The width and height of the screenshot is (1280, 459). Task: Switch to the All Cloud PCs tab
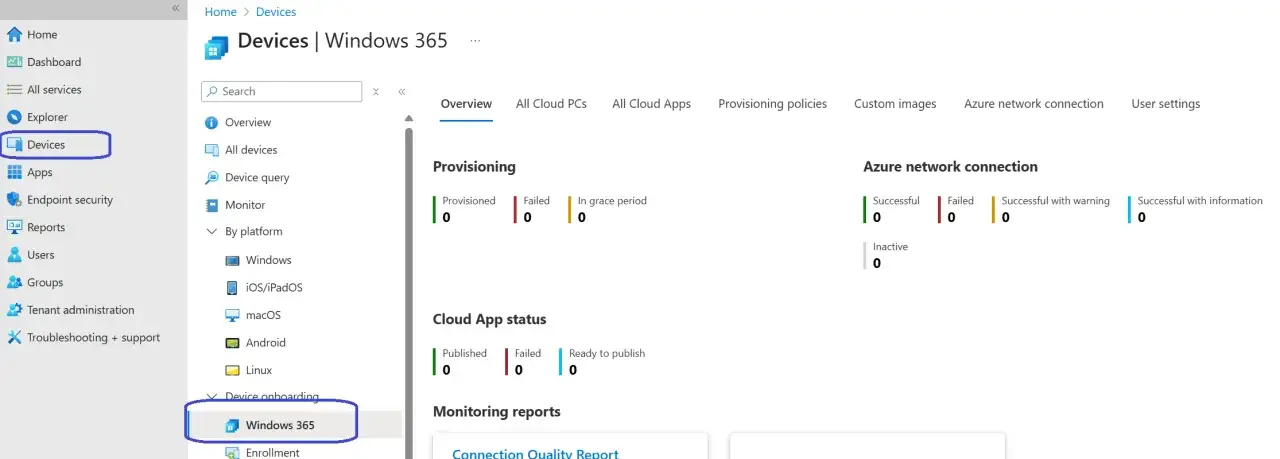551,104
